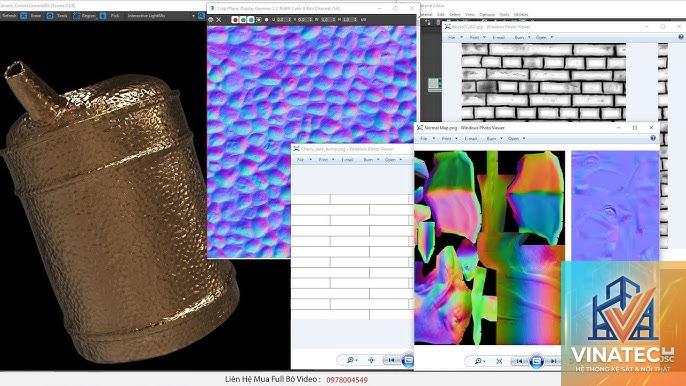Click the W crop value field
This screenshot has height=386, width=686.
(327, 20)
